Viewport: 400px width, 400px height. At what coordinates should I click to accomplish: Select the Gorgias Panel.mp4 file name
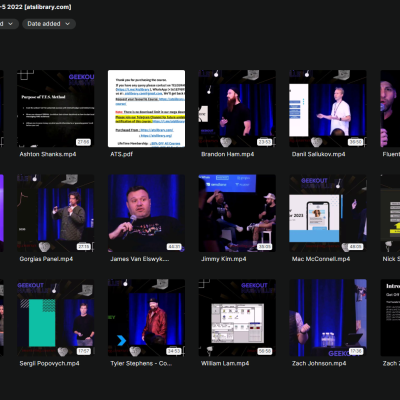tap(46, 259)
